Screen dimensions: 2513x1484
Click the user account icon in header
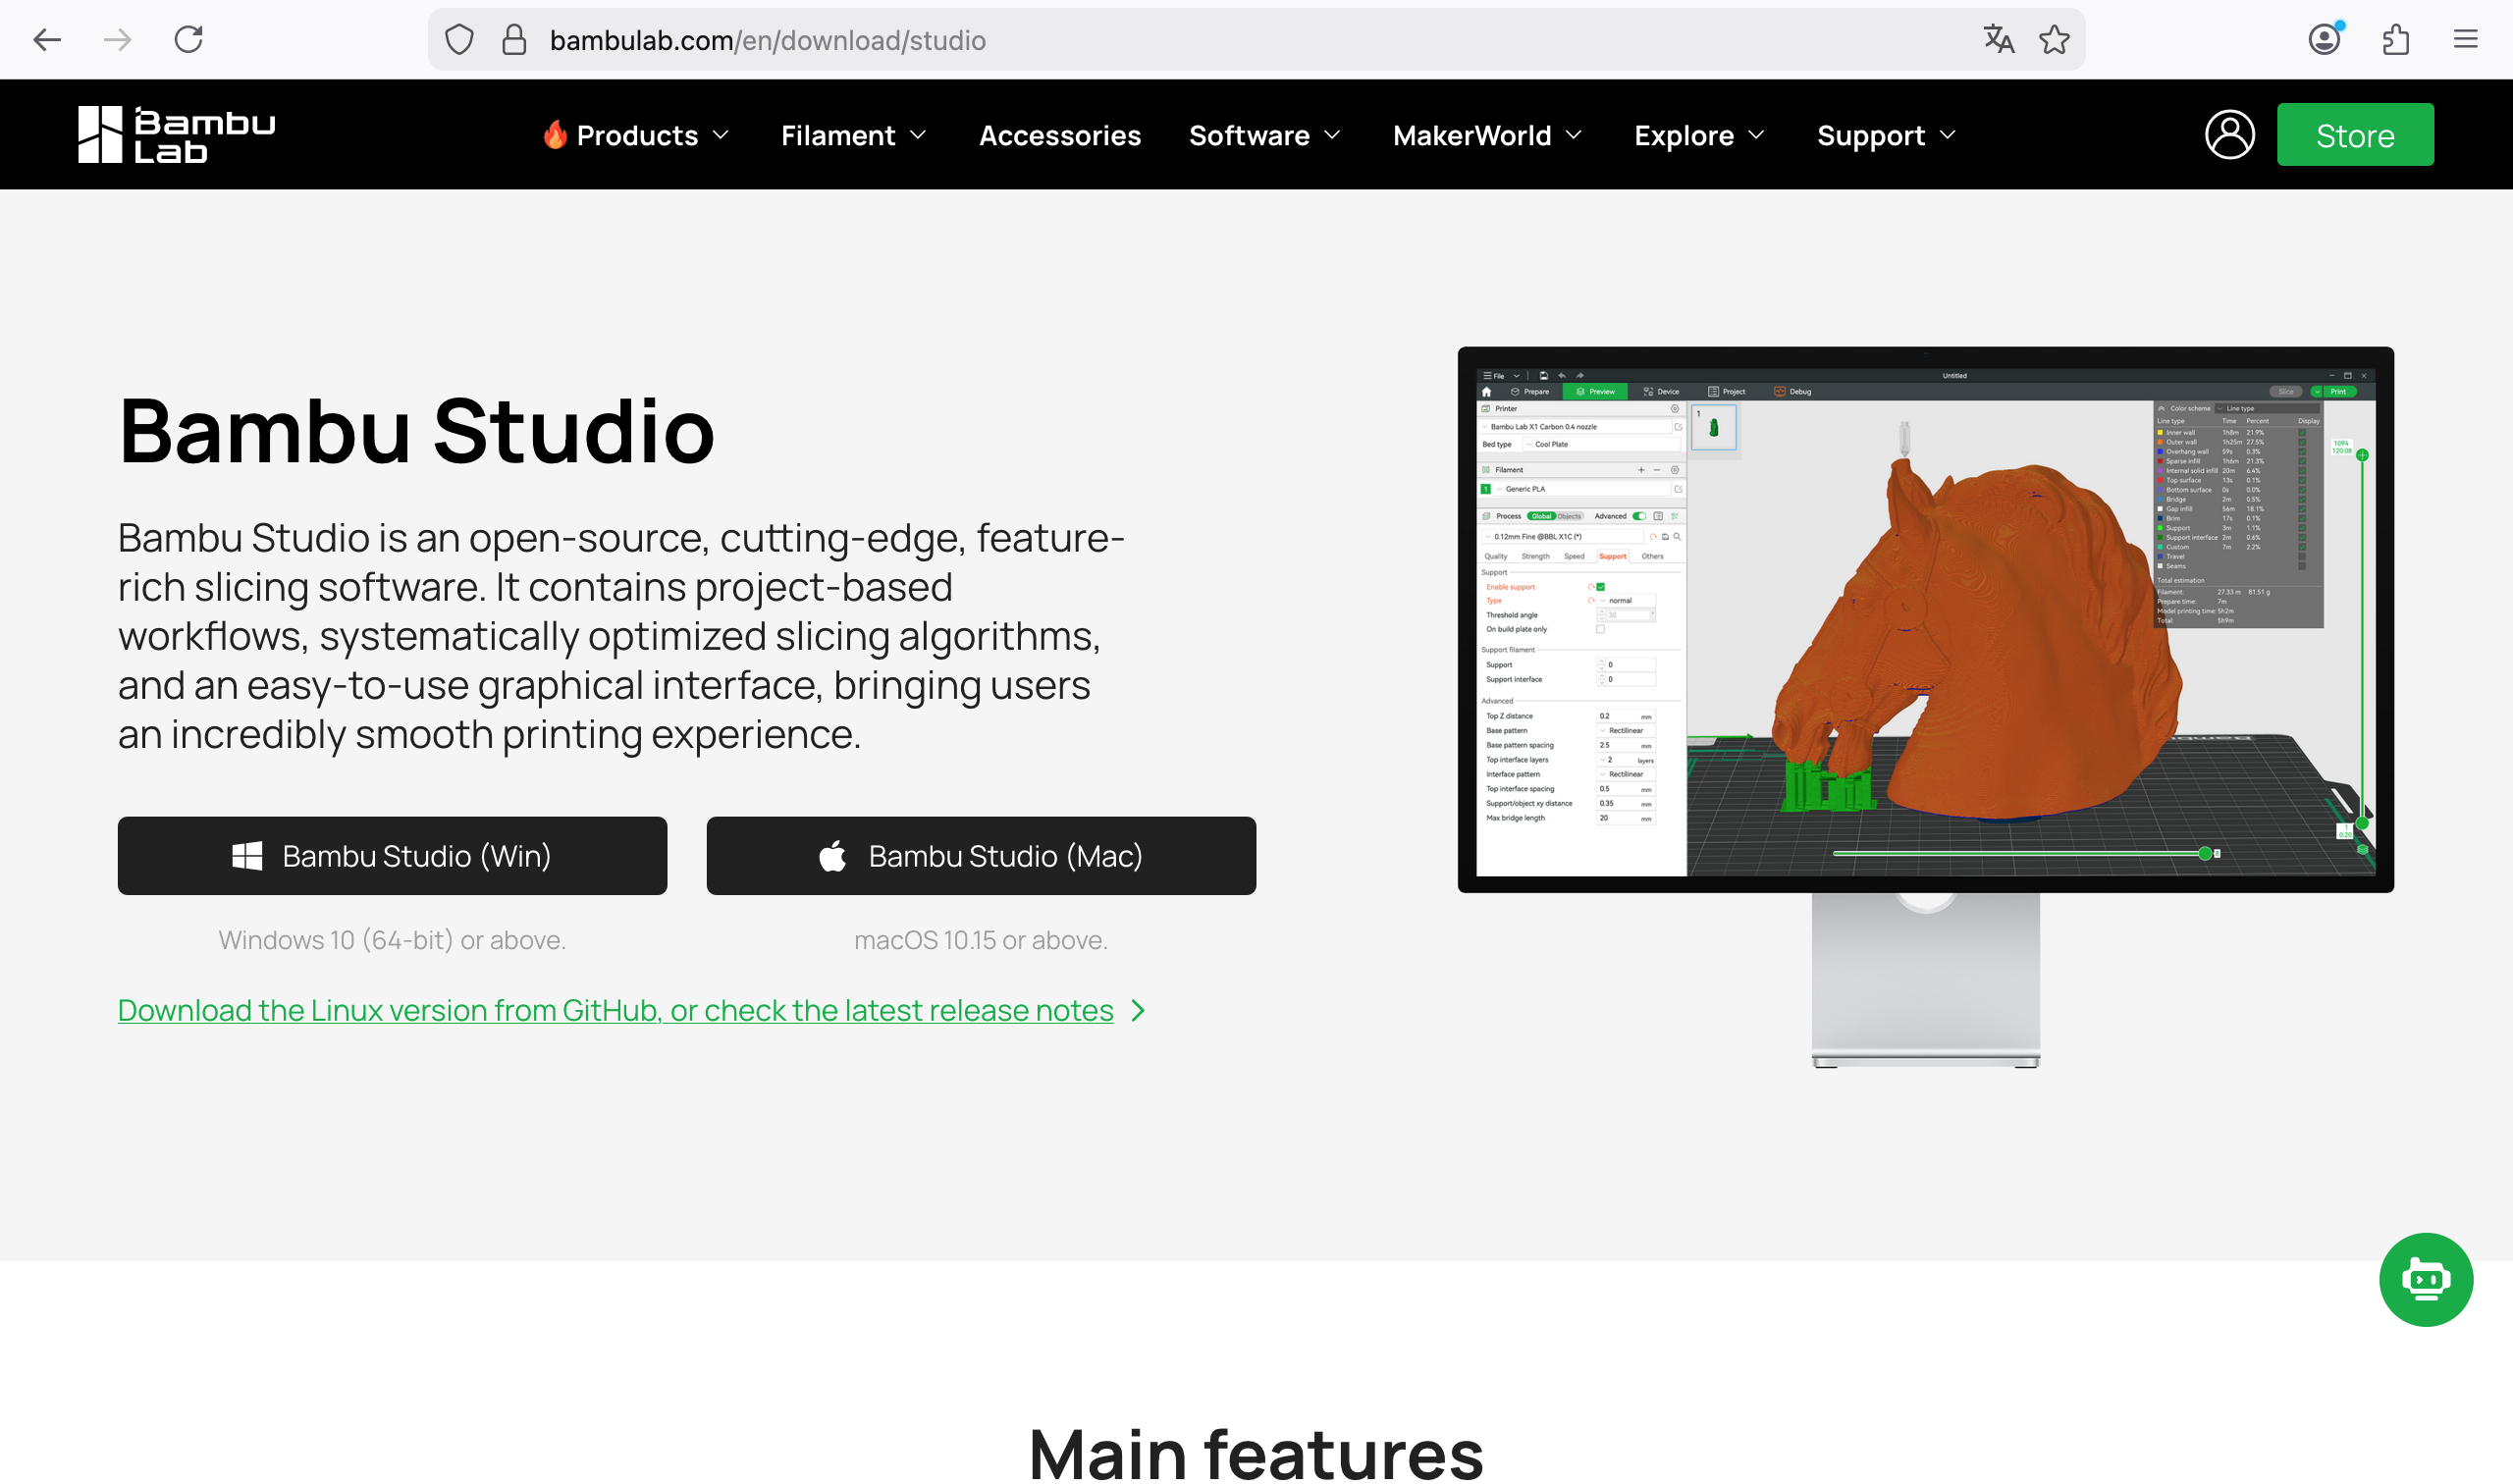tap(2228, 134)
